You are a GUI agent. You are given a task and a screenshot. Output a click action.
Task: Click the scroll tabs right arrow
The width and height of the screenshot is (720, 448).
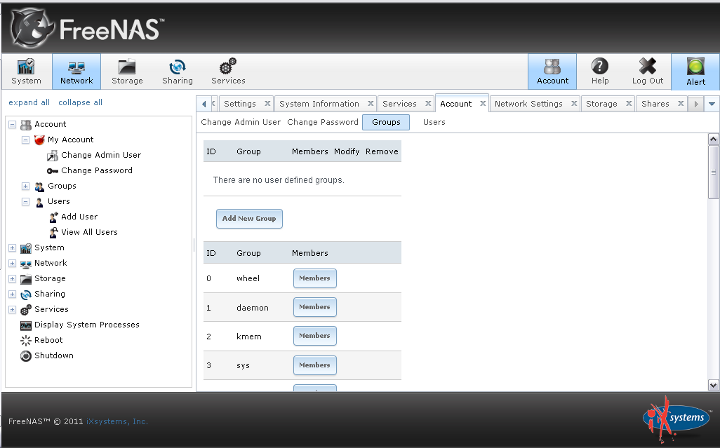click(696, 104)
